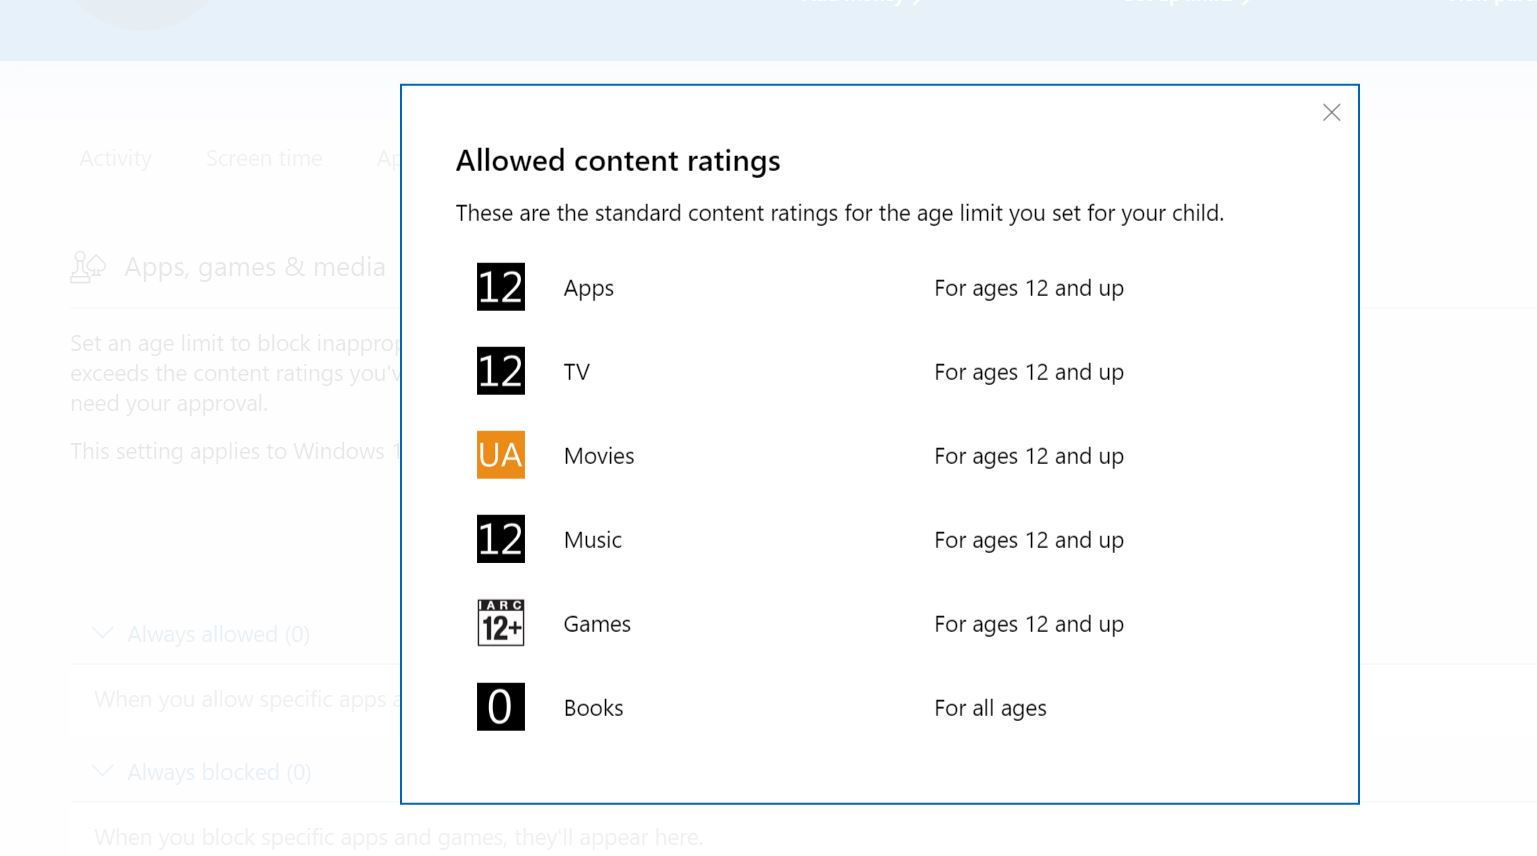Switch to the Screen time tab
1537x856 pixels.
coord(264,159)
